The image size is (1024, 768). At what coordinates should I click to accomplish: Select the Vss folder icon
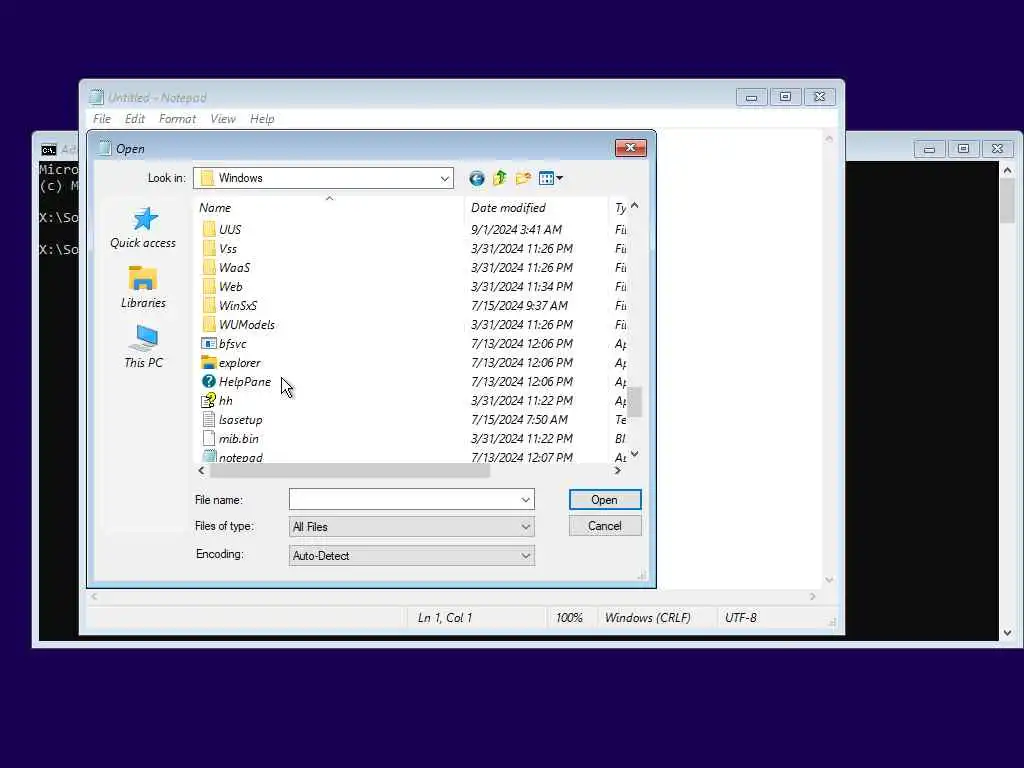click(208, 248)
